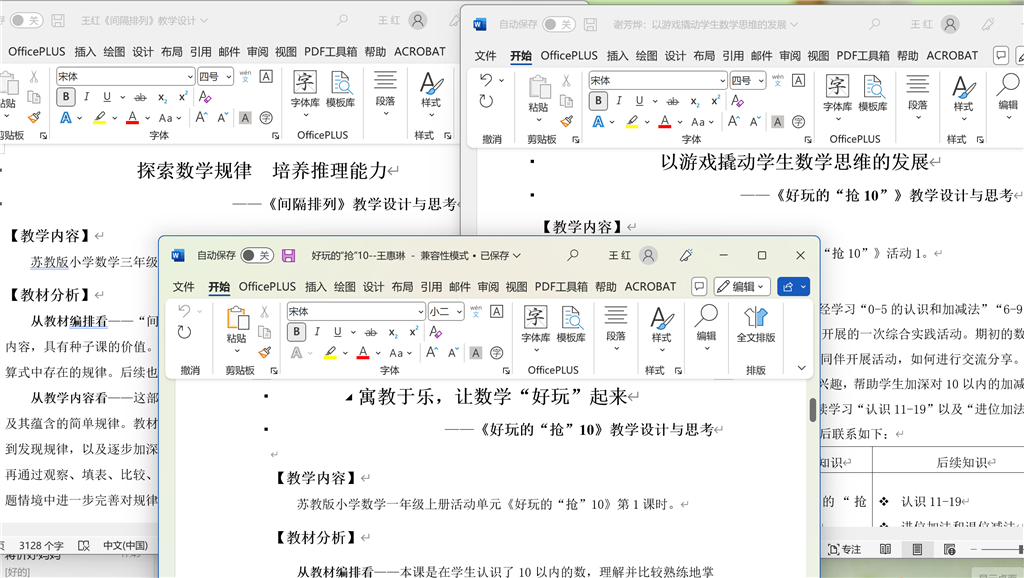Image resolution: width=1024 pixels, height=578 pixels.
Task: Click Cut scissors icon in front window
Action: point(264,312)
